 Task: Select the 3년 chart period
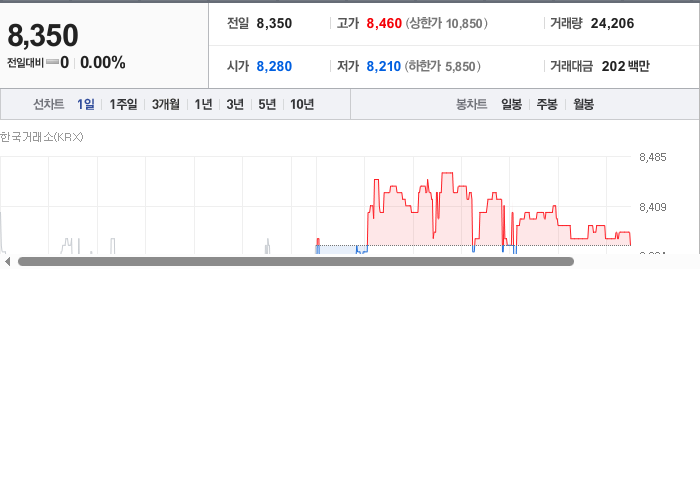coord(235,104)
